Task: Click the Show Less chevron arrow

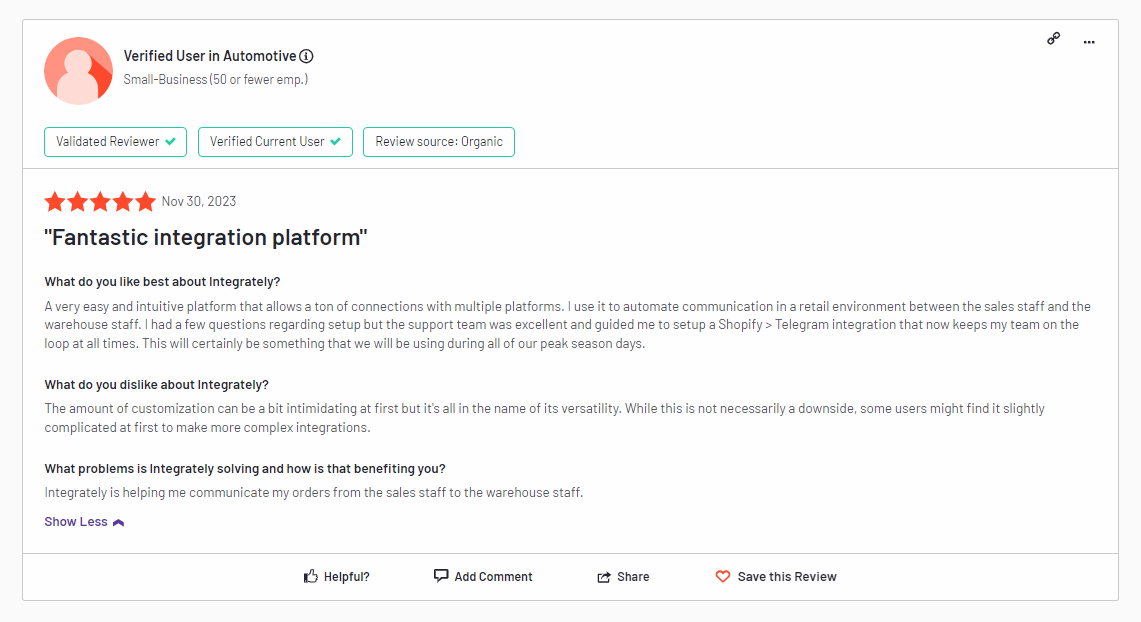Action: [119, 522]
